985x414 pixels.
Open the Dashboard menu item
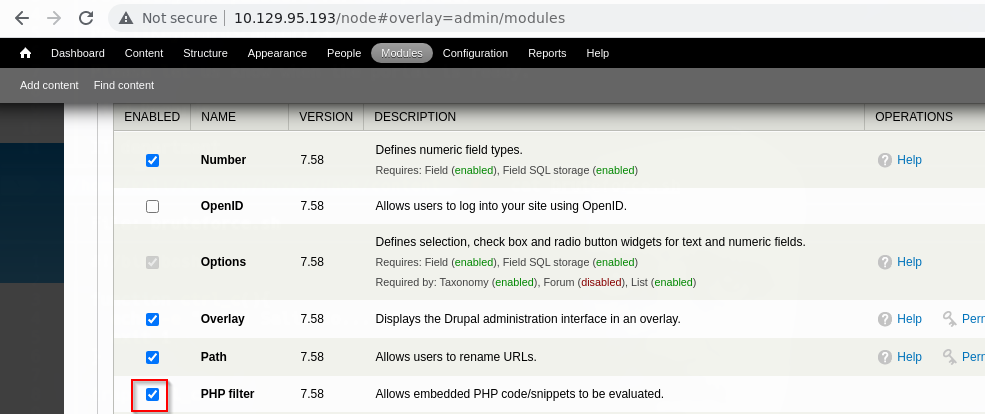coord(78,53)
